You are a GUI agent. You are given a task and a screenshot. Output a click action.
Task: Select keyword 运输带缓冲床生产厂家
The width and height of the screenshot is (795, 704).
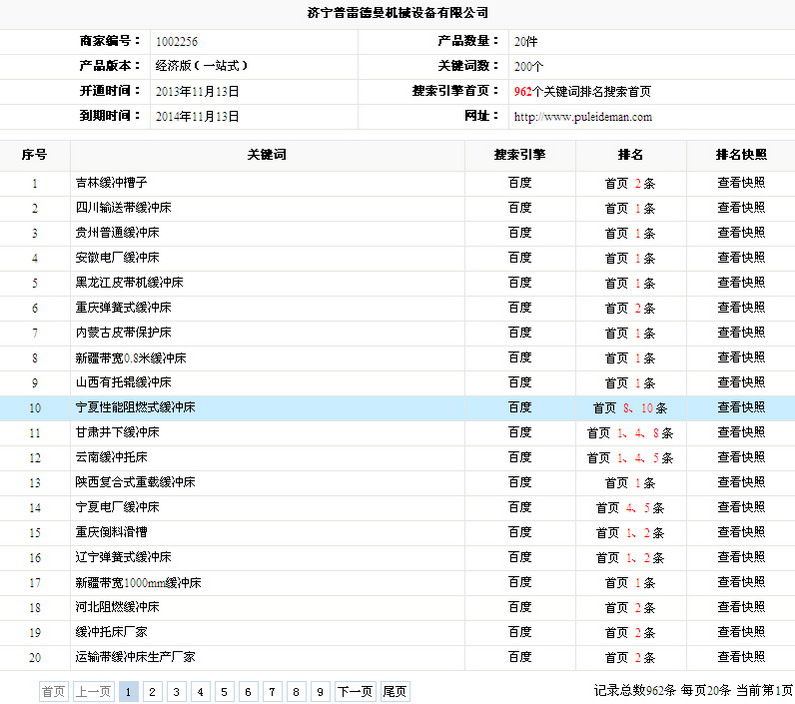coord(135,657)
